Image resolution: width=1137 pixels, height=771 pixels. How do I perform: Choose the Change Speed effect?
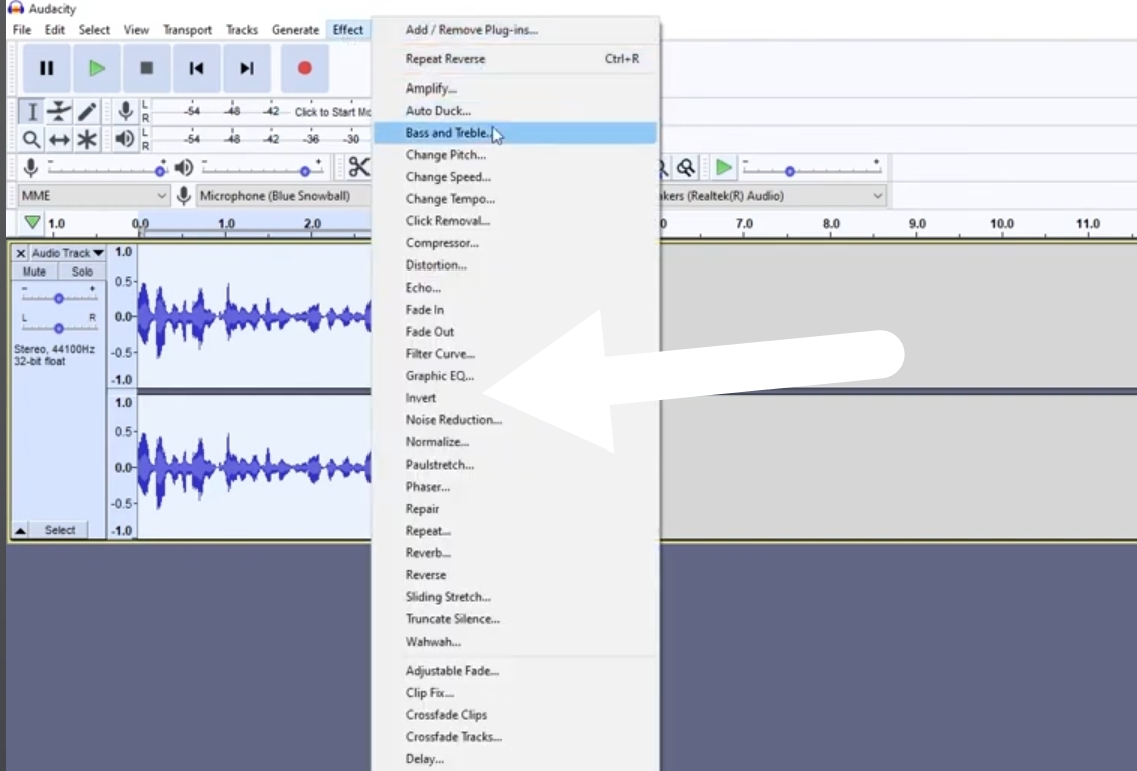(516, 177)
